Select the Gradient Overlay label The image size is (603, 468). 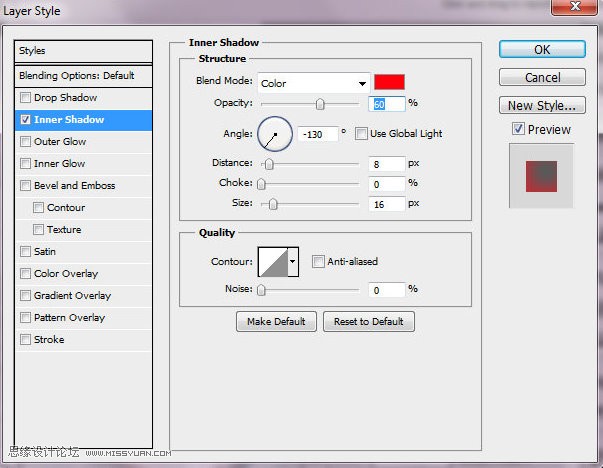72,295
